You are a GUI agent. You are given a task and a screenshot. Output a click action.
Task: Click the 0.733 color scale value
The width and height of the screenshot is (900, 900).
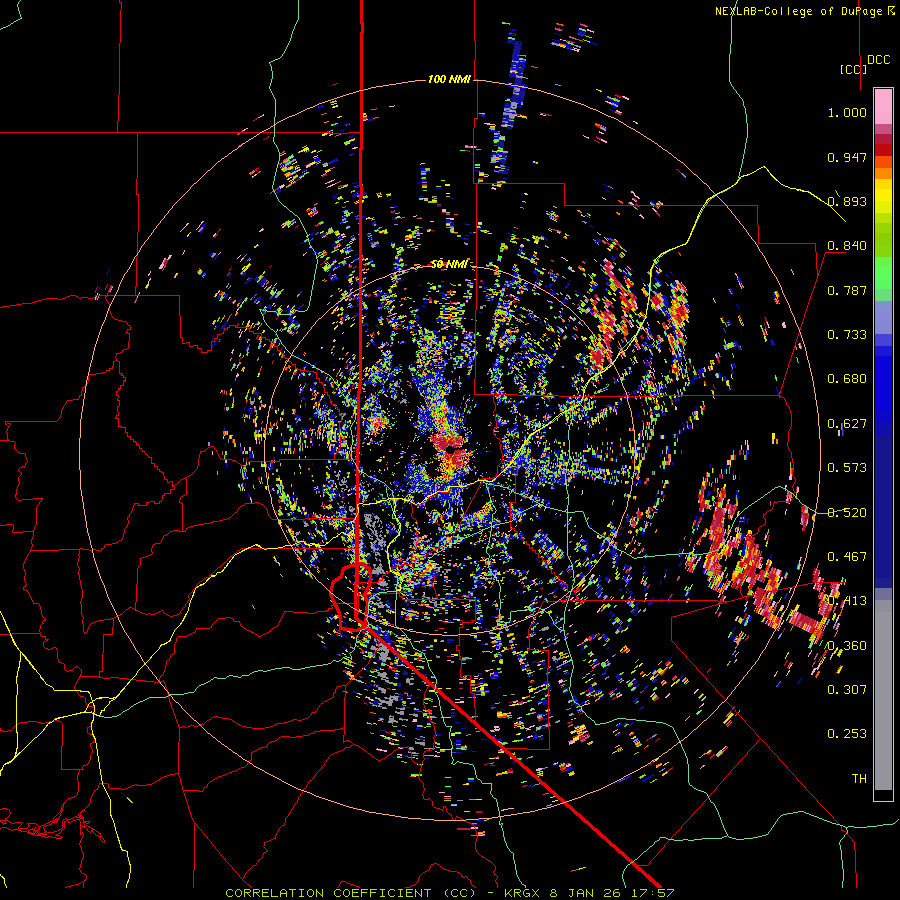click(x=847, y=335)
